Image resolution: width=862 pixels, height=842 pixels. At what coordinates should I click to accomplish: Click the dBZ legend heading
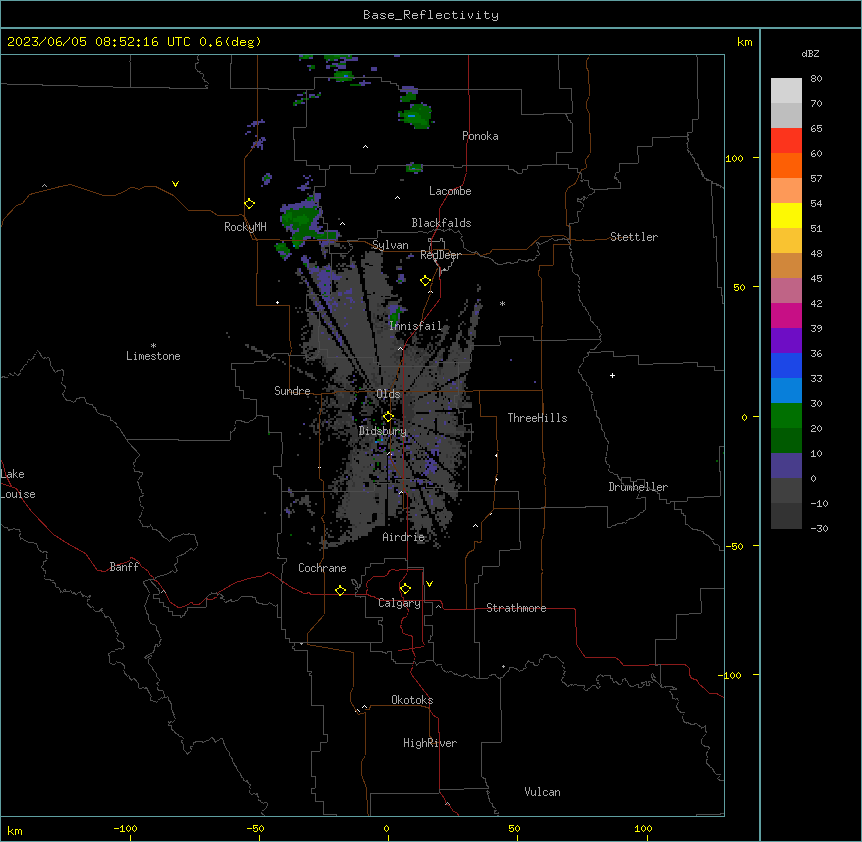tap(810, 53)
